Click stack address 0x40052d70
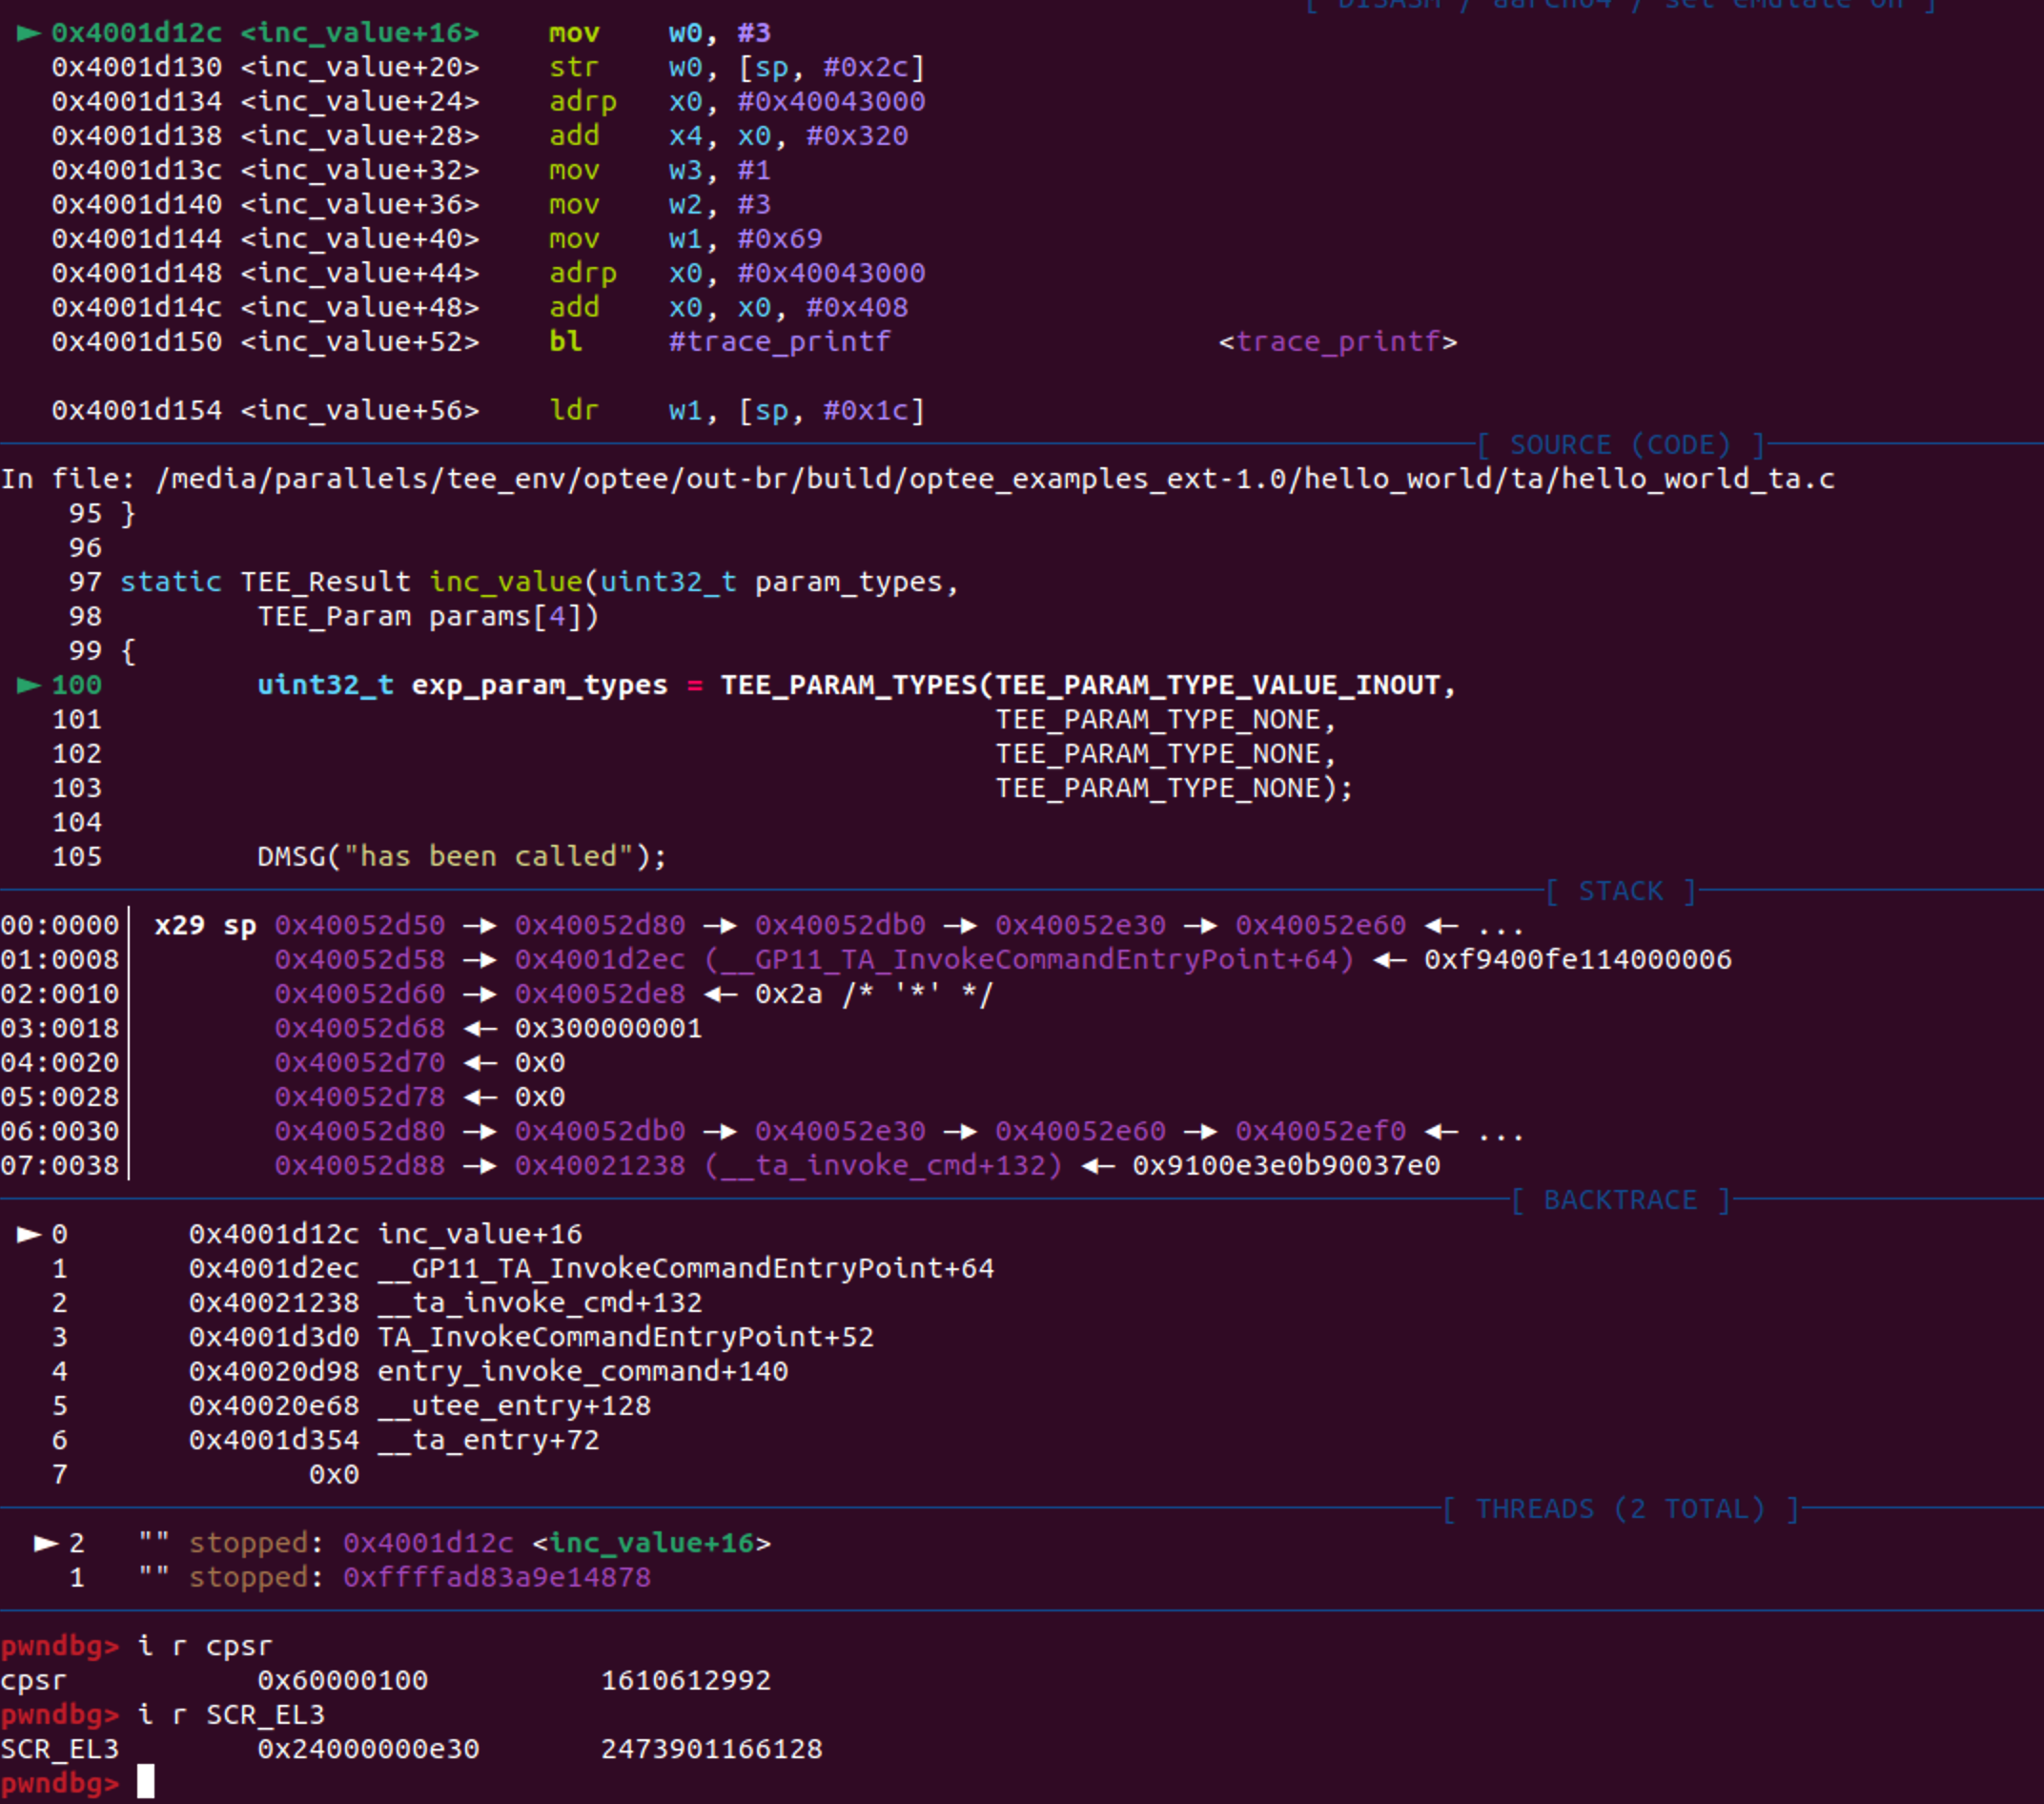The width and height of the screenshot is (2044, 1804). [x=360, y=1062]
